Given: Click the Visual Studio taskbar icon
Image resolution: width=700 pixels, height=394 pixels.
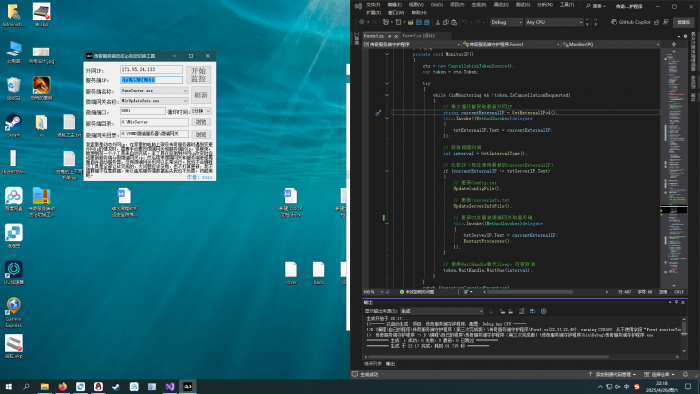Looking at the screenshot, I should [x=170, y=386].
